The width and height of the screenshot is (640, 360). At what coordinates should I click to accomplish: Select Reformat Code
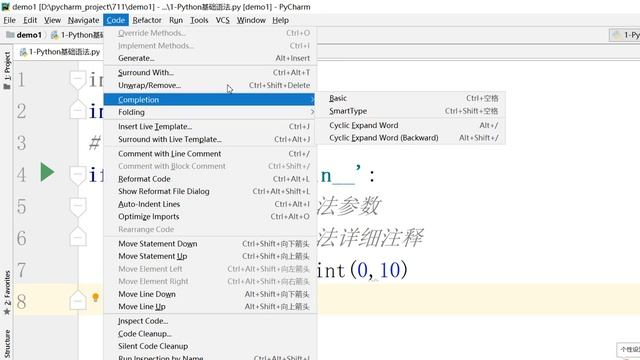(210, 179)
